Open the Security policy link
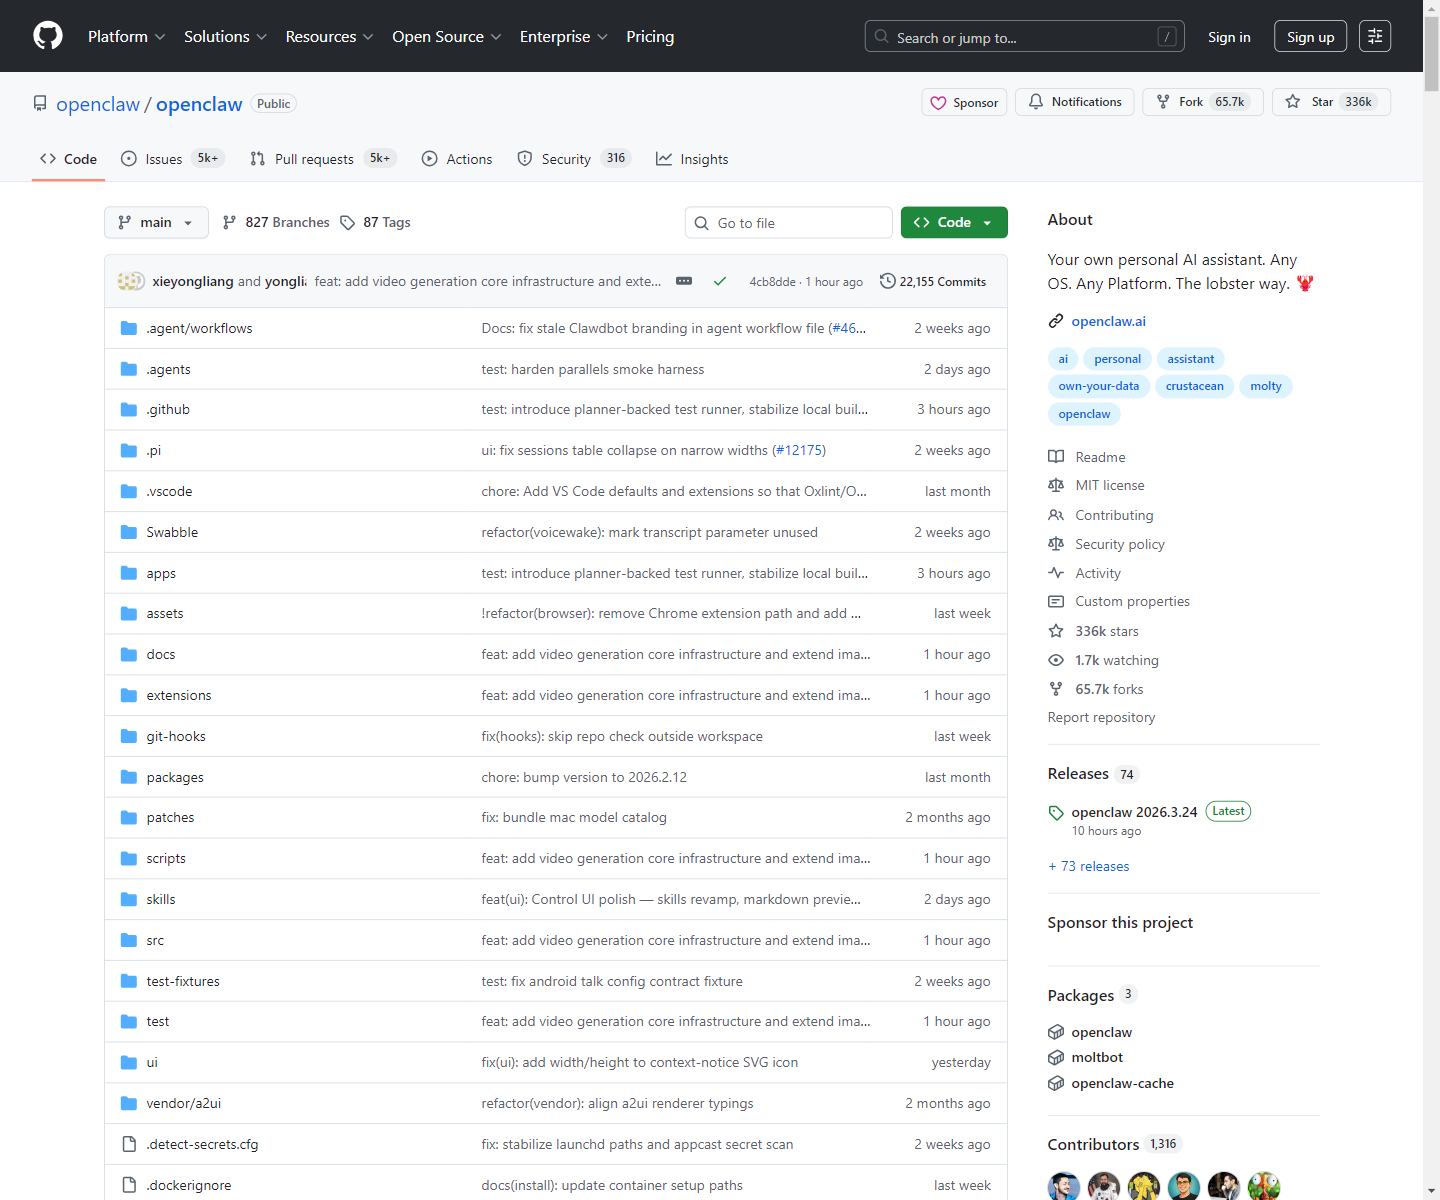 pos(1119,544)
